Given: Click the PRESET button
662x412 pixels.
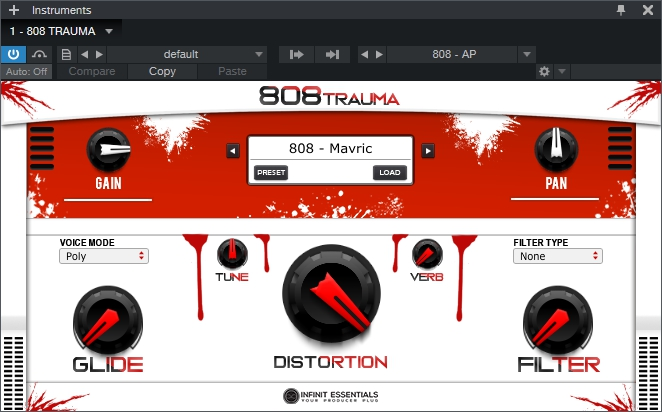Looking at the screenshot, I should (271, 173).
